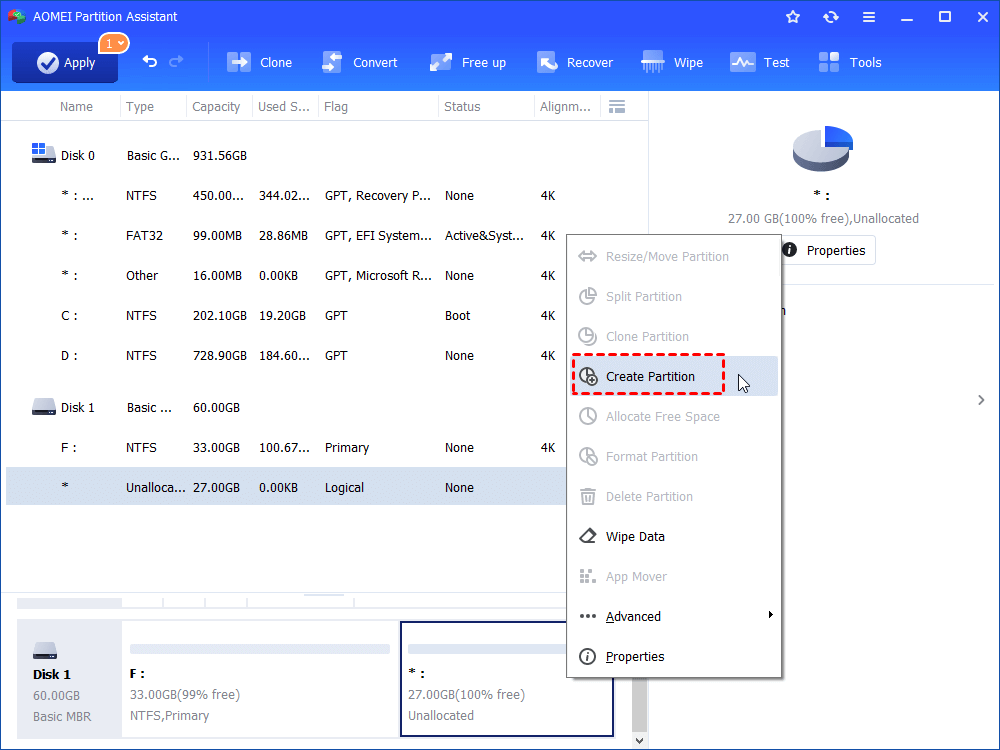Click Clone Partition menu entry
Viewport: 1000px width, 750px height.
pos(674,336)
